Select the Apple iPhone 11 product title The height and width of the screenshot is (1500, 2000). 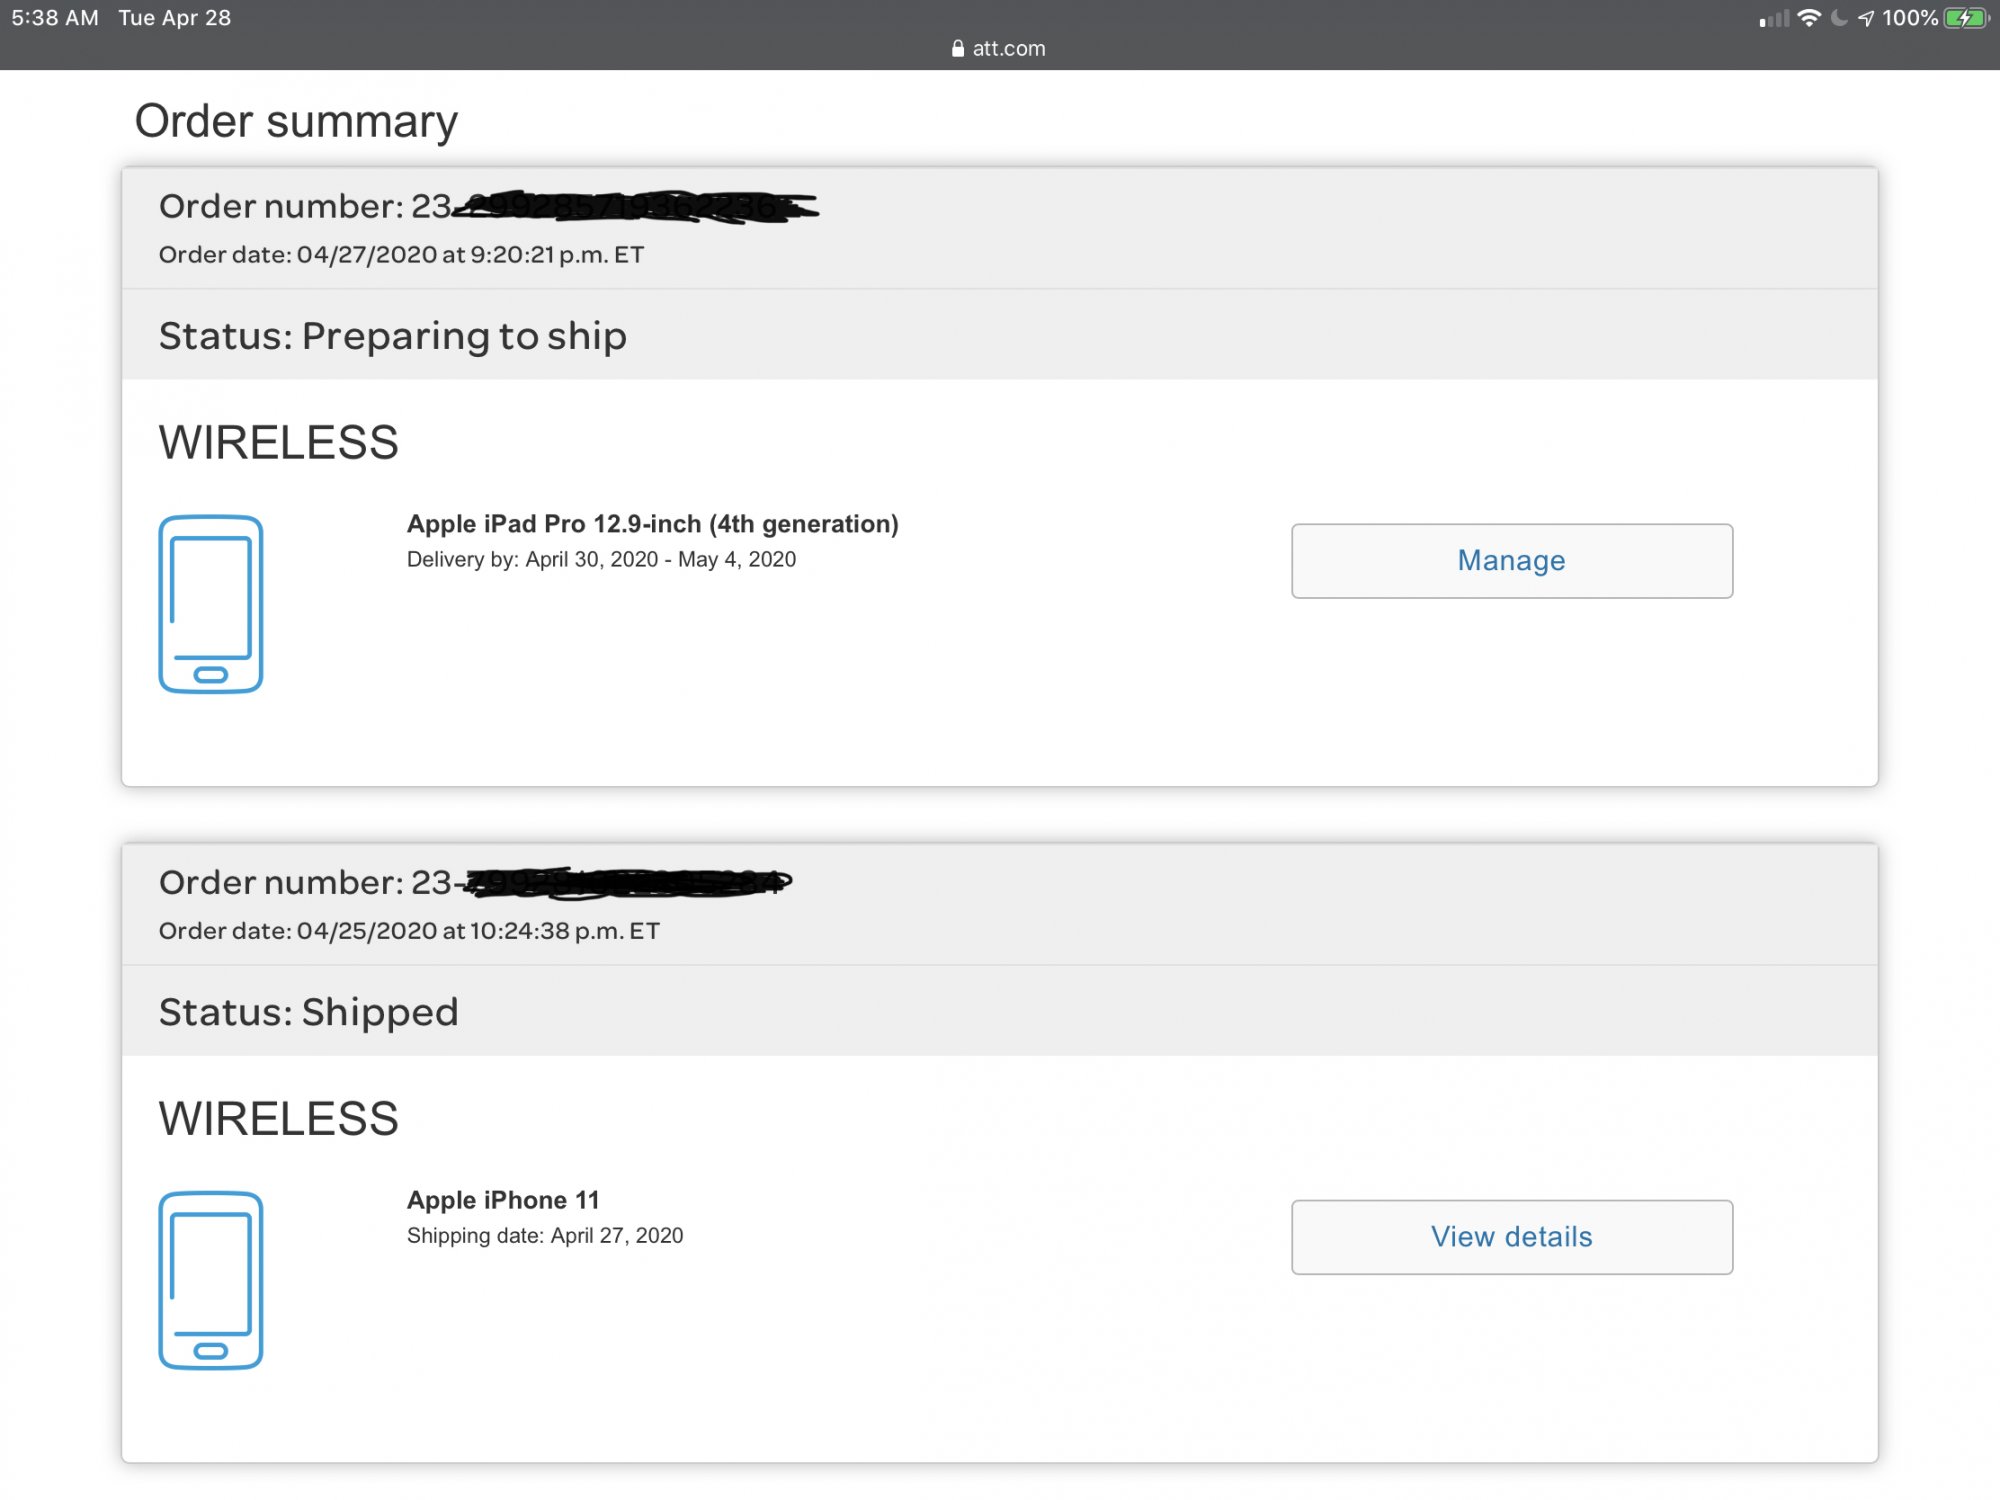tap(503, 1200)
